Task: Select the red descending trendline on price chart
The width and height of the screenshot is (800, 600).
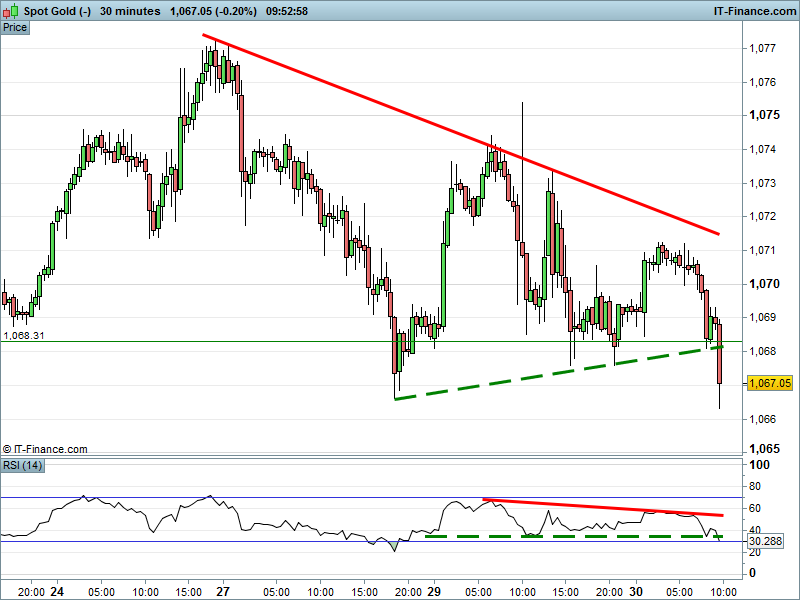Action: [460, 134]
